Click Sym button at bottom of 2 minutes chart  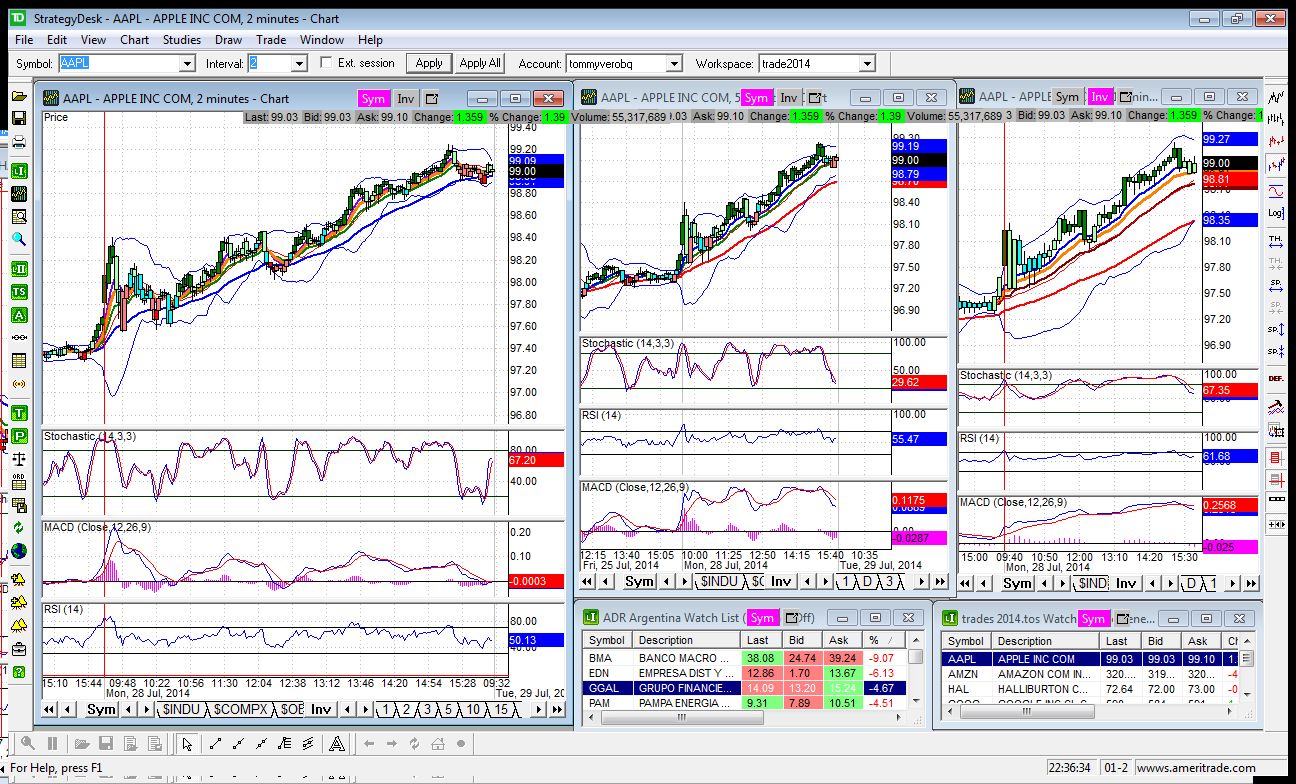pyautogui.click(x=101, y=709)
